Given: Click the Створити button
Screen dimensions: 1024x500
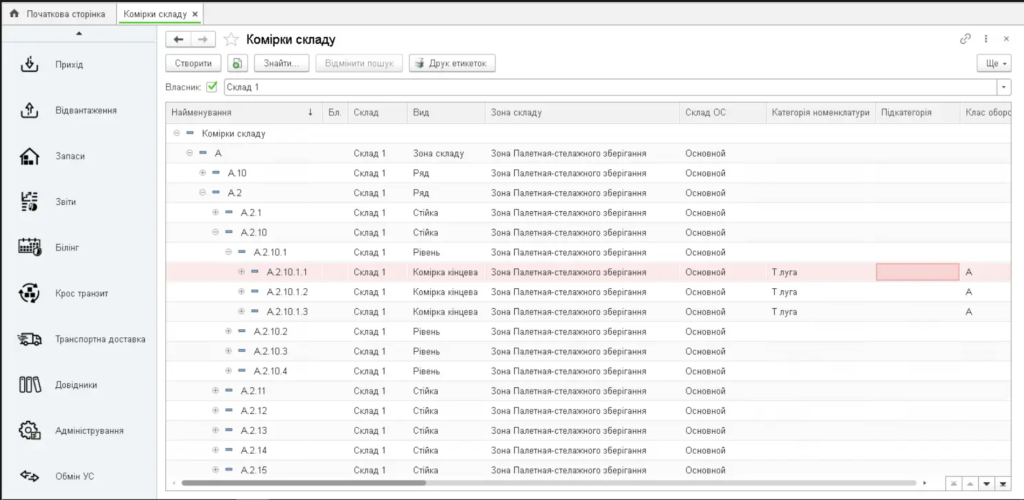Looking at the screenshot, I should coord(193,63).
